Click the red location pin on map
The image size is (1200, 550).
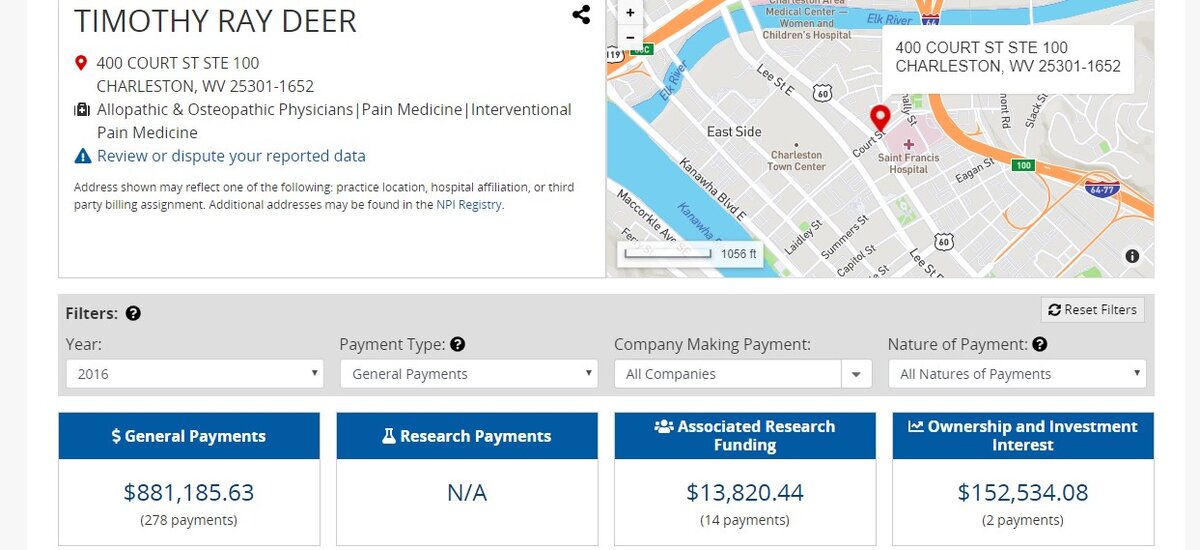click(x=881, y=118)
